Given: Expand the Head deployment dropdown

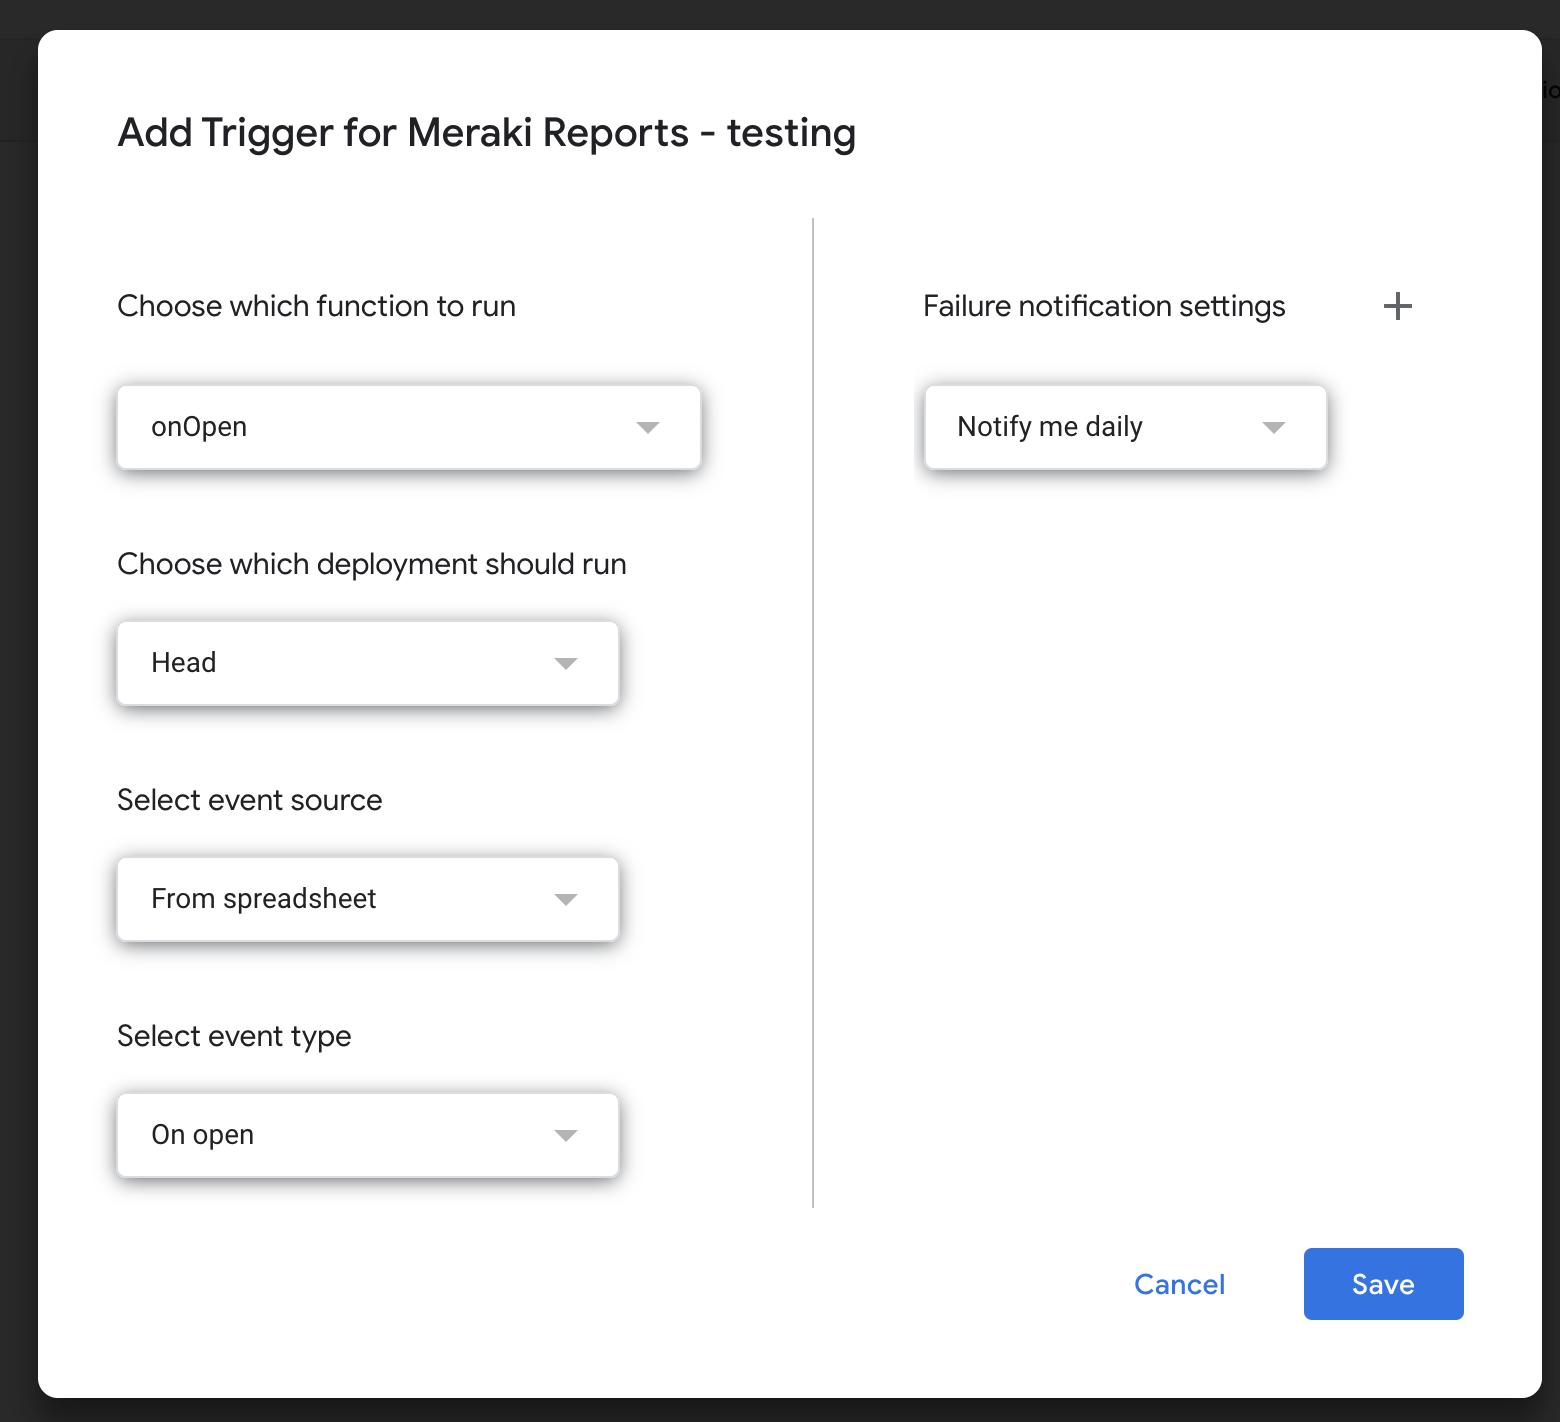Looking at the screenshot, I should 367,663.
